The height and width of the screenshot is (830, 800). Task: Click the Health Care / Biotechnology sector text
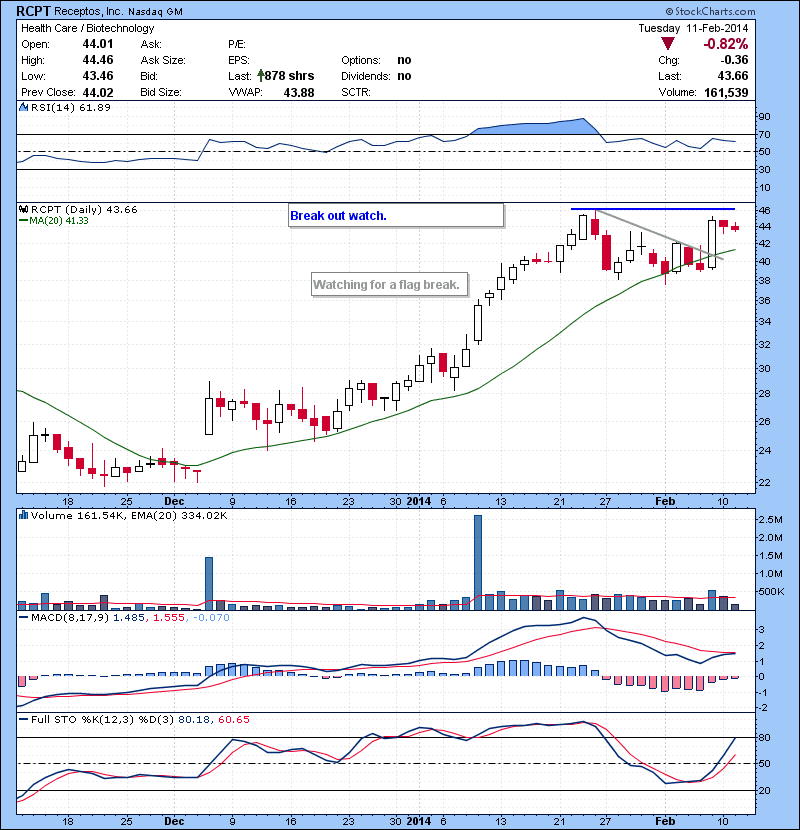(x=88, y=28)
